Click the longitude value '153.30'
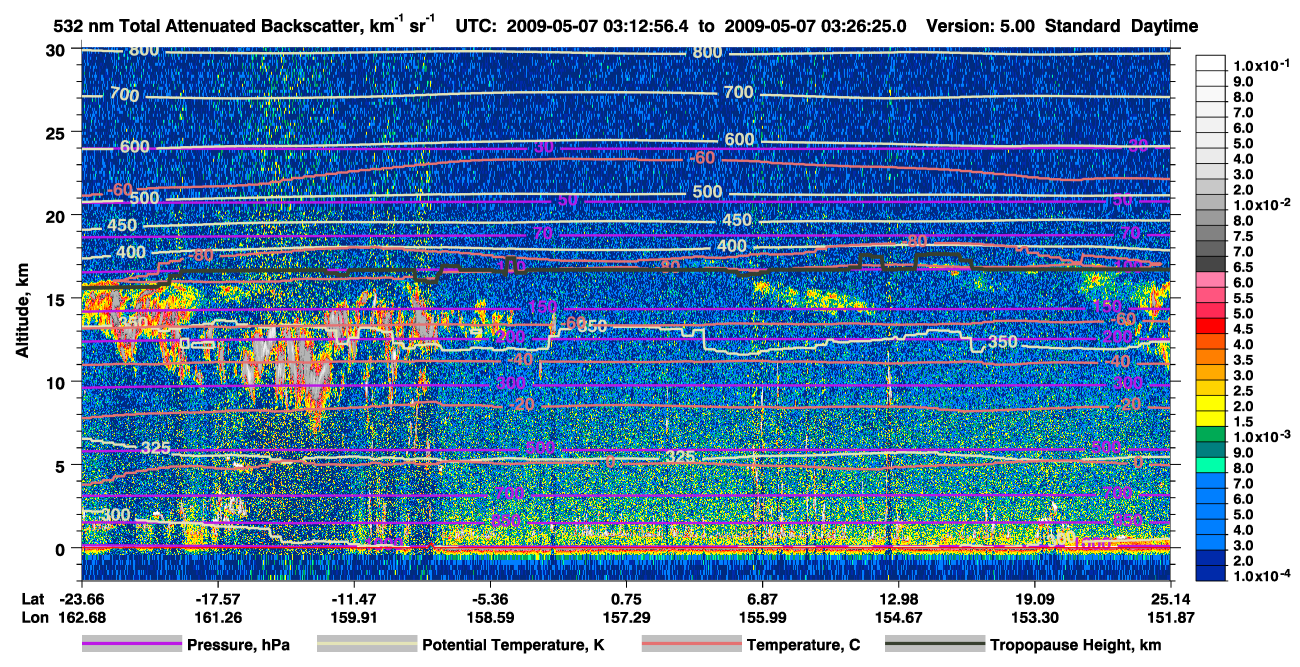 (x=1035, y=618)
